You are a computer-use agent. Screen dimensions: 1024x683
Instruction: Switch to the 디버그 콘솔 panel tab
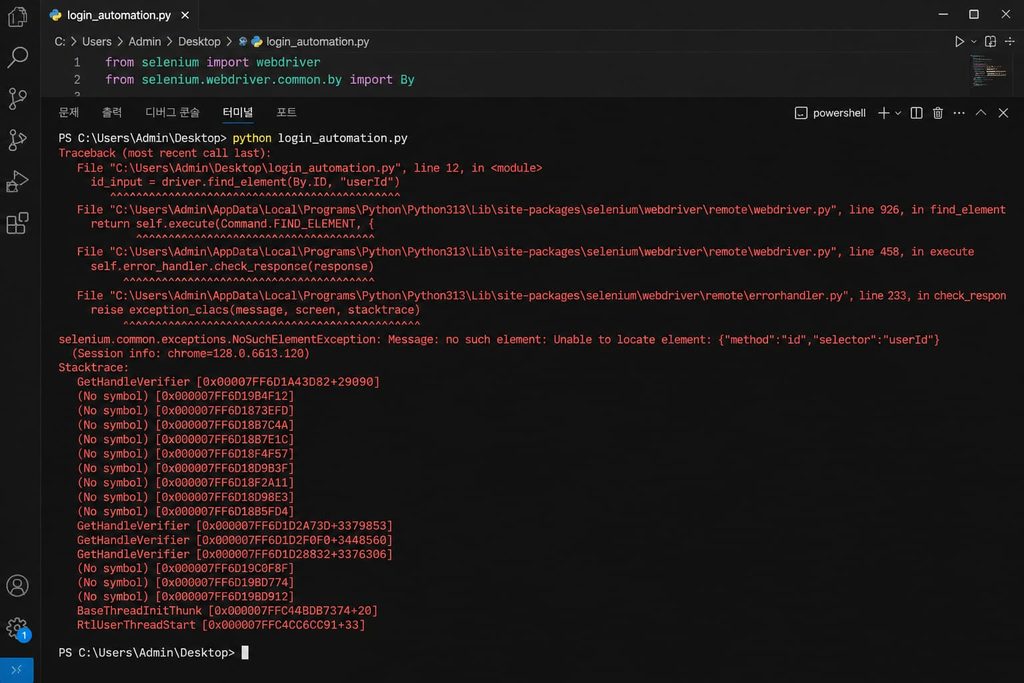click(x=172, y=112)
